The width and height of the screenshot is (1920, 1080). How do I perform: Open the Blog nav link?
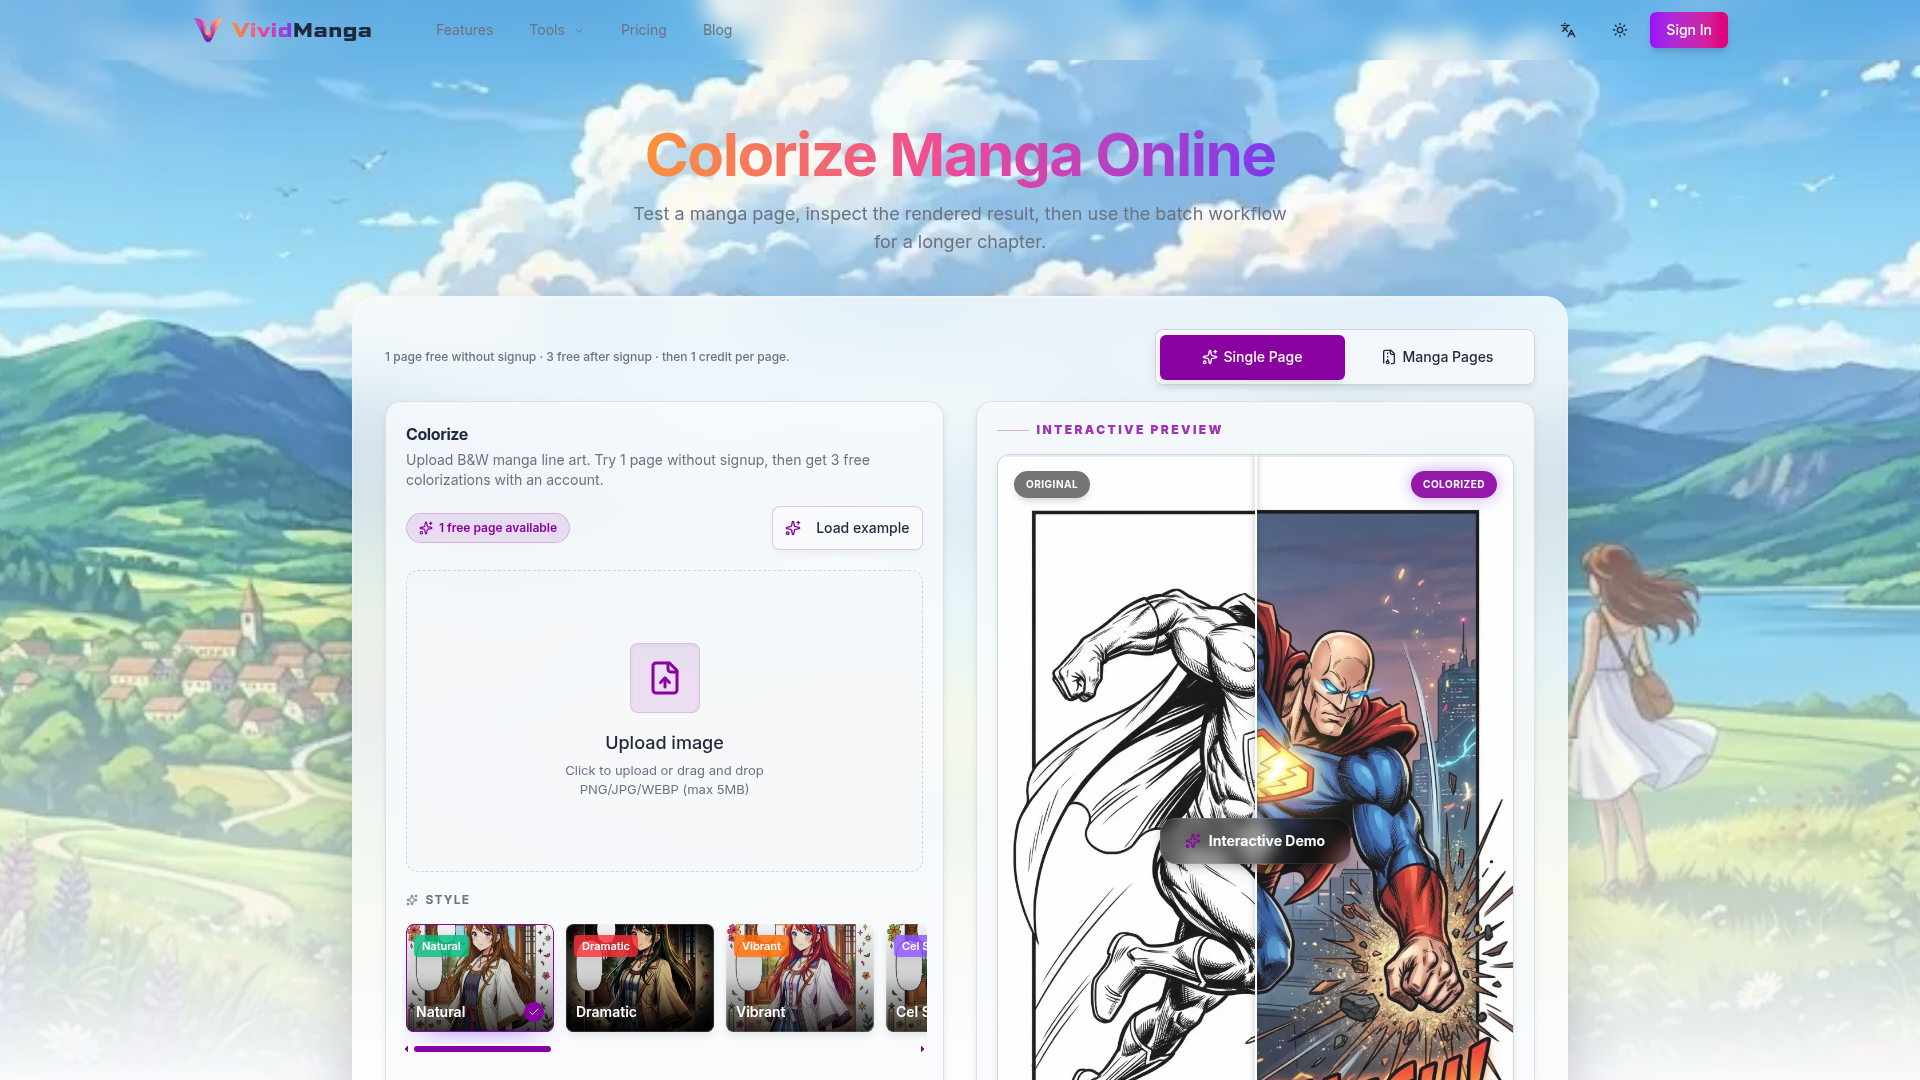point(717,30)
